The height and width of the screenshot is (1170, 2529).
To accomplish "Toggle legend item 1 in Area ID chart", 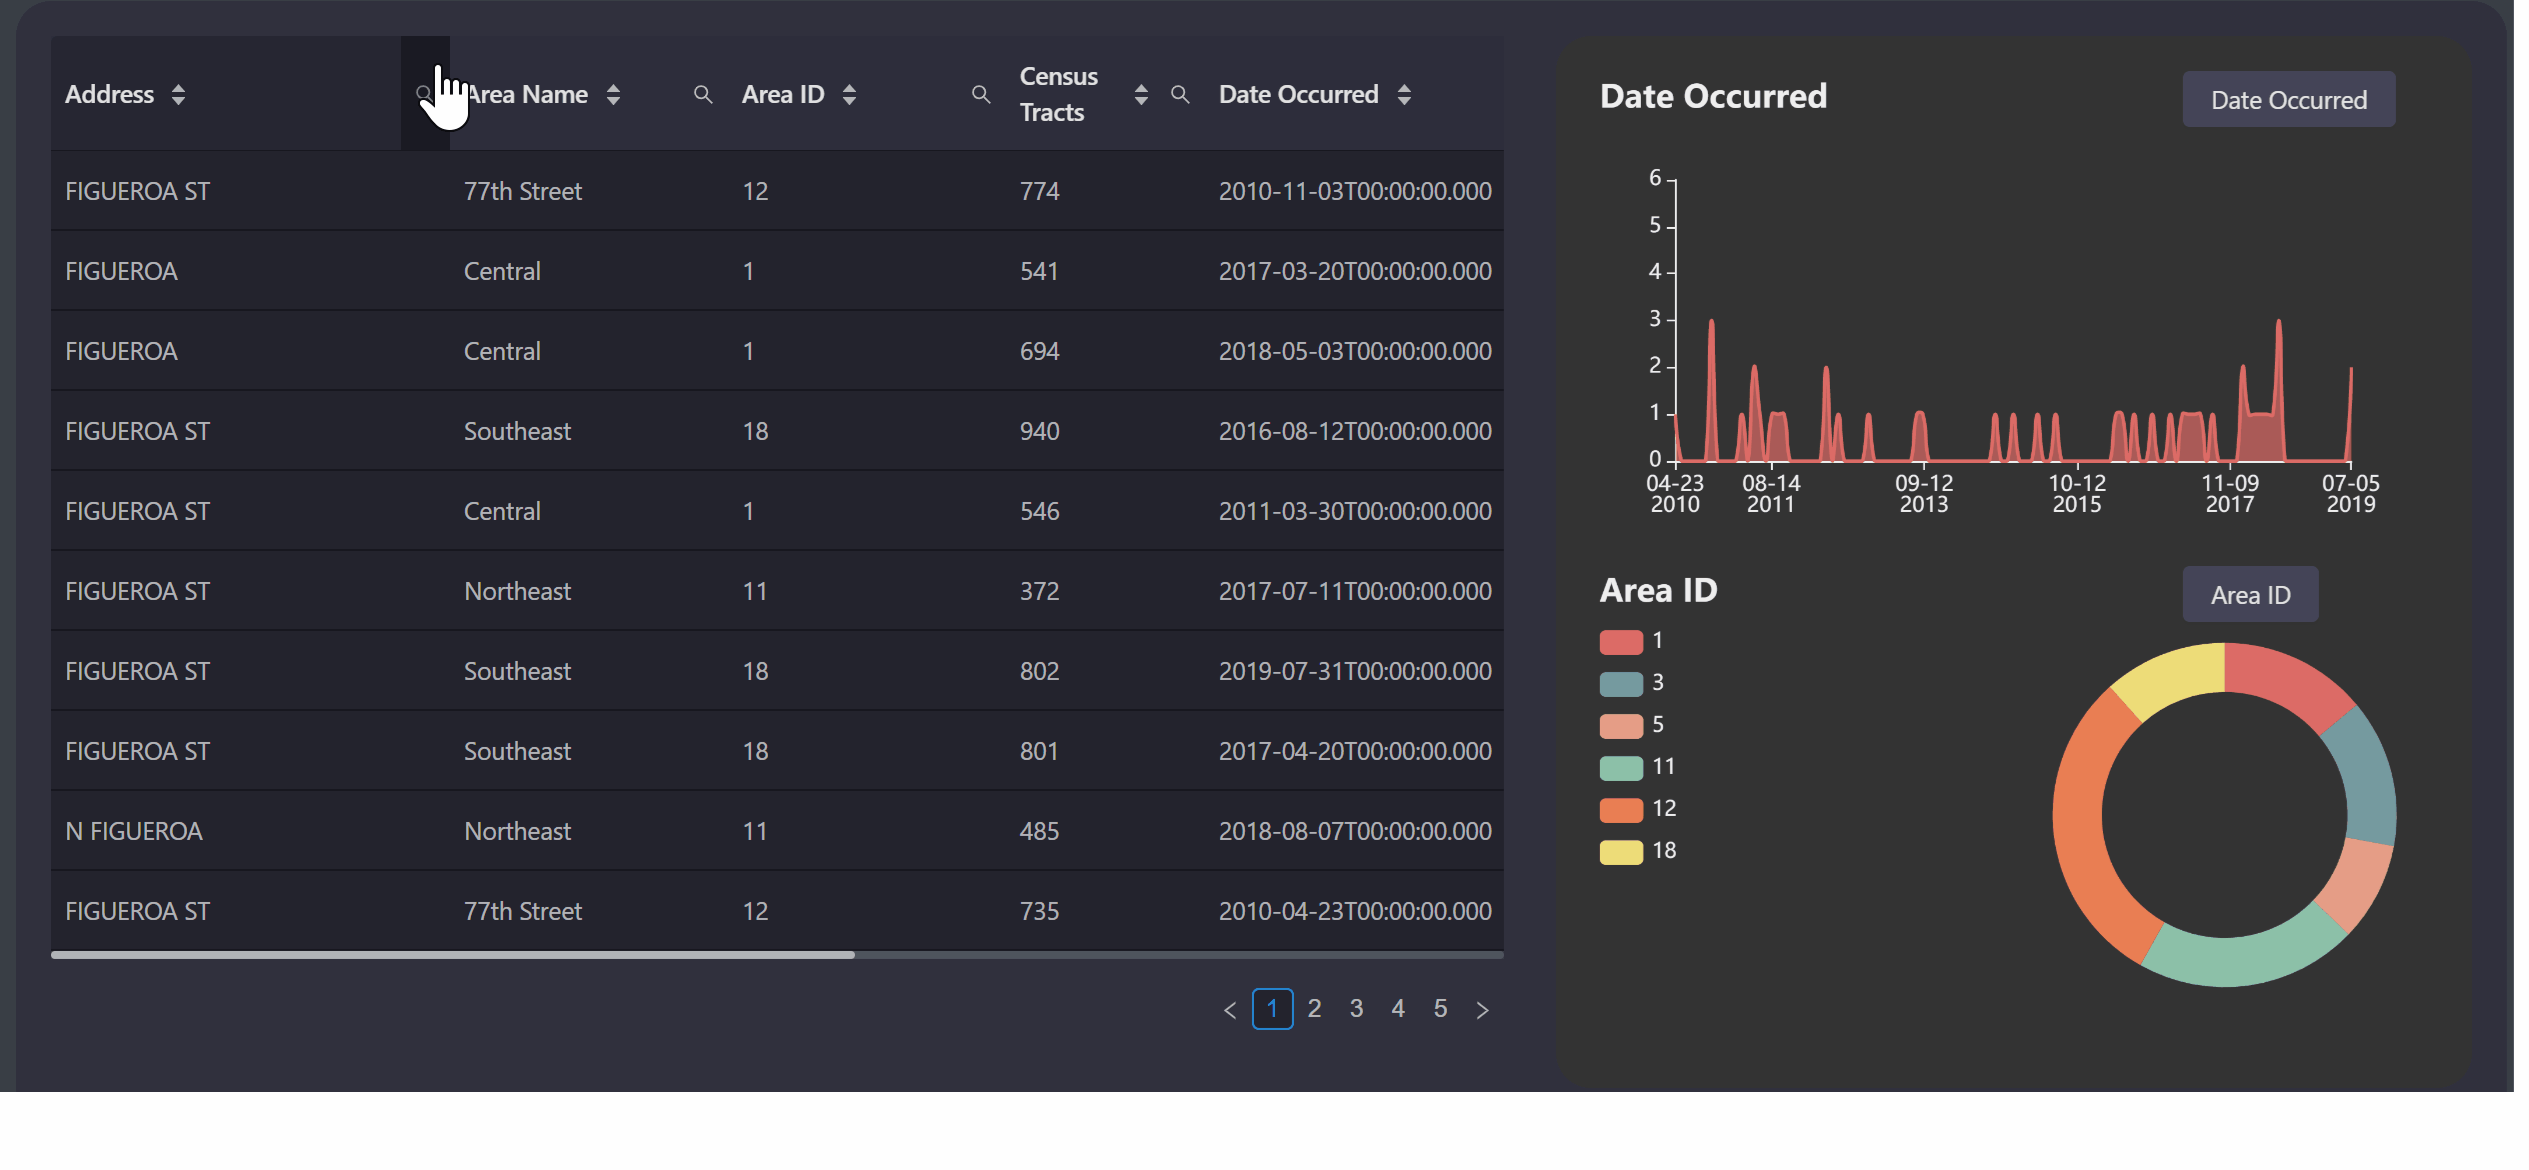I will 1622,641.
